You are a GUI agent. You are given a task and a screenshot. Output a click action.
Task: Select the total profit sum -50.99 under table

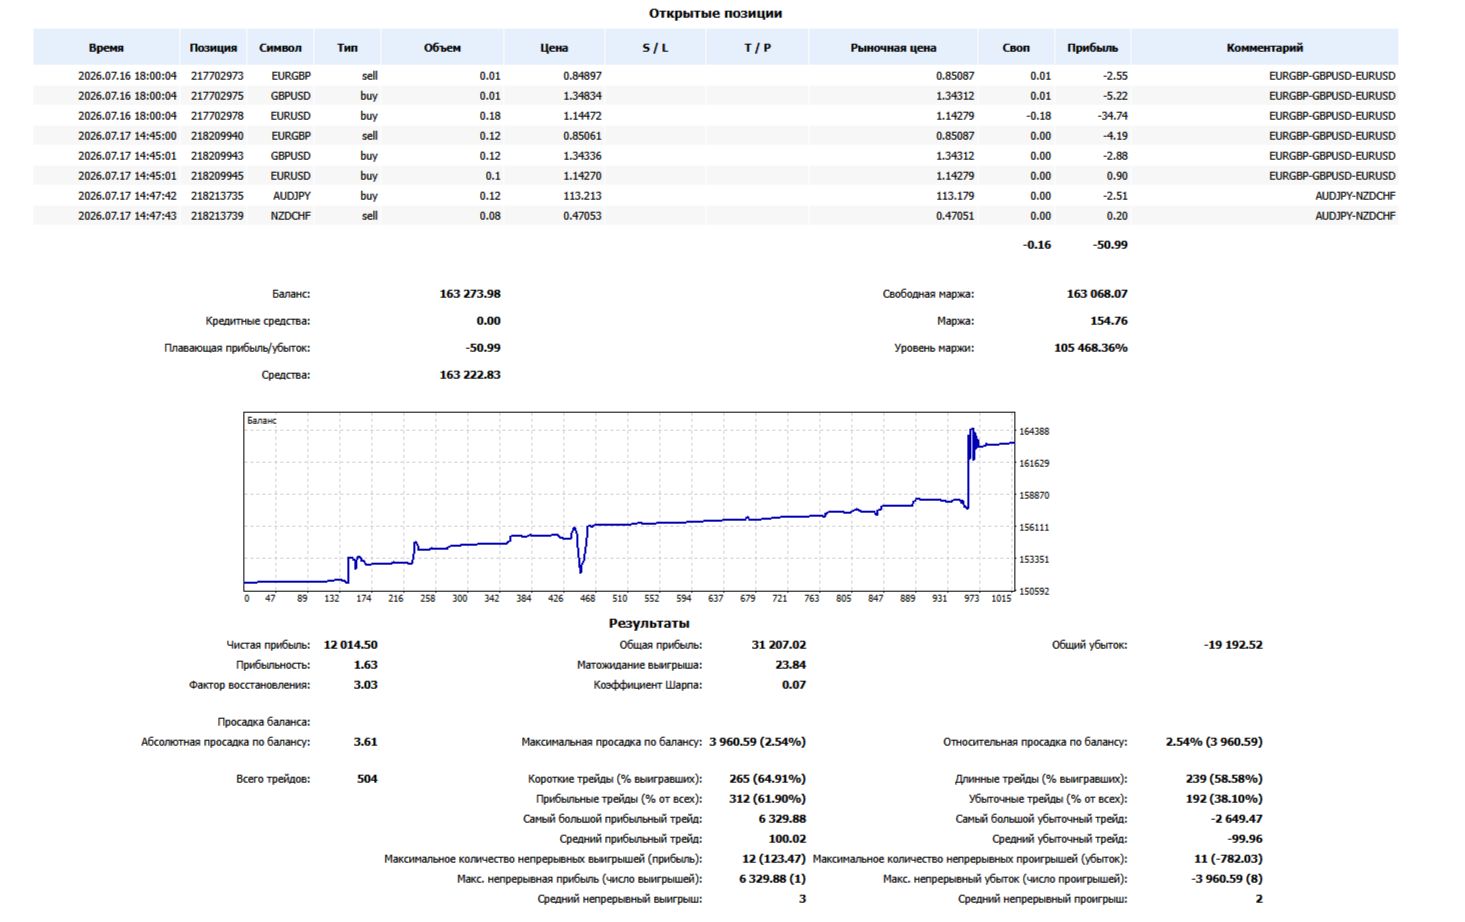[x=1110, y=245]
